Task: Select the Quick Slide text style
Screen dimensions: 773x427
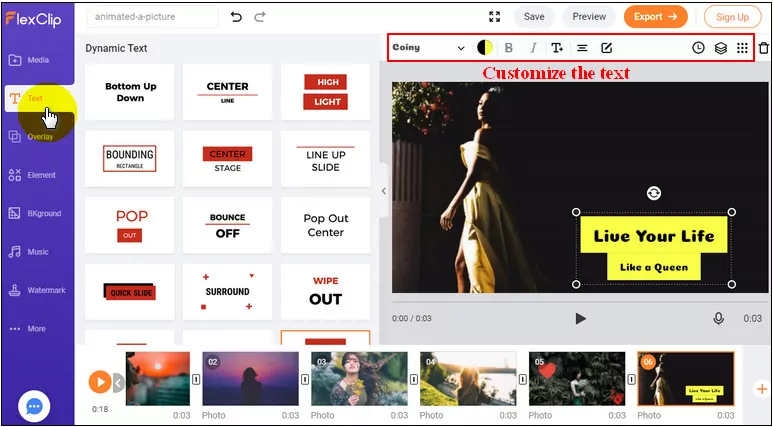Action: coord(130,292)
